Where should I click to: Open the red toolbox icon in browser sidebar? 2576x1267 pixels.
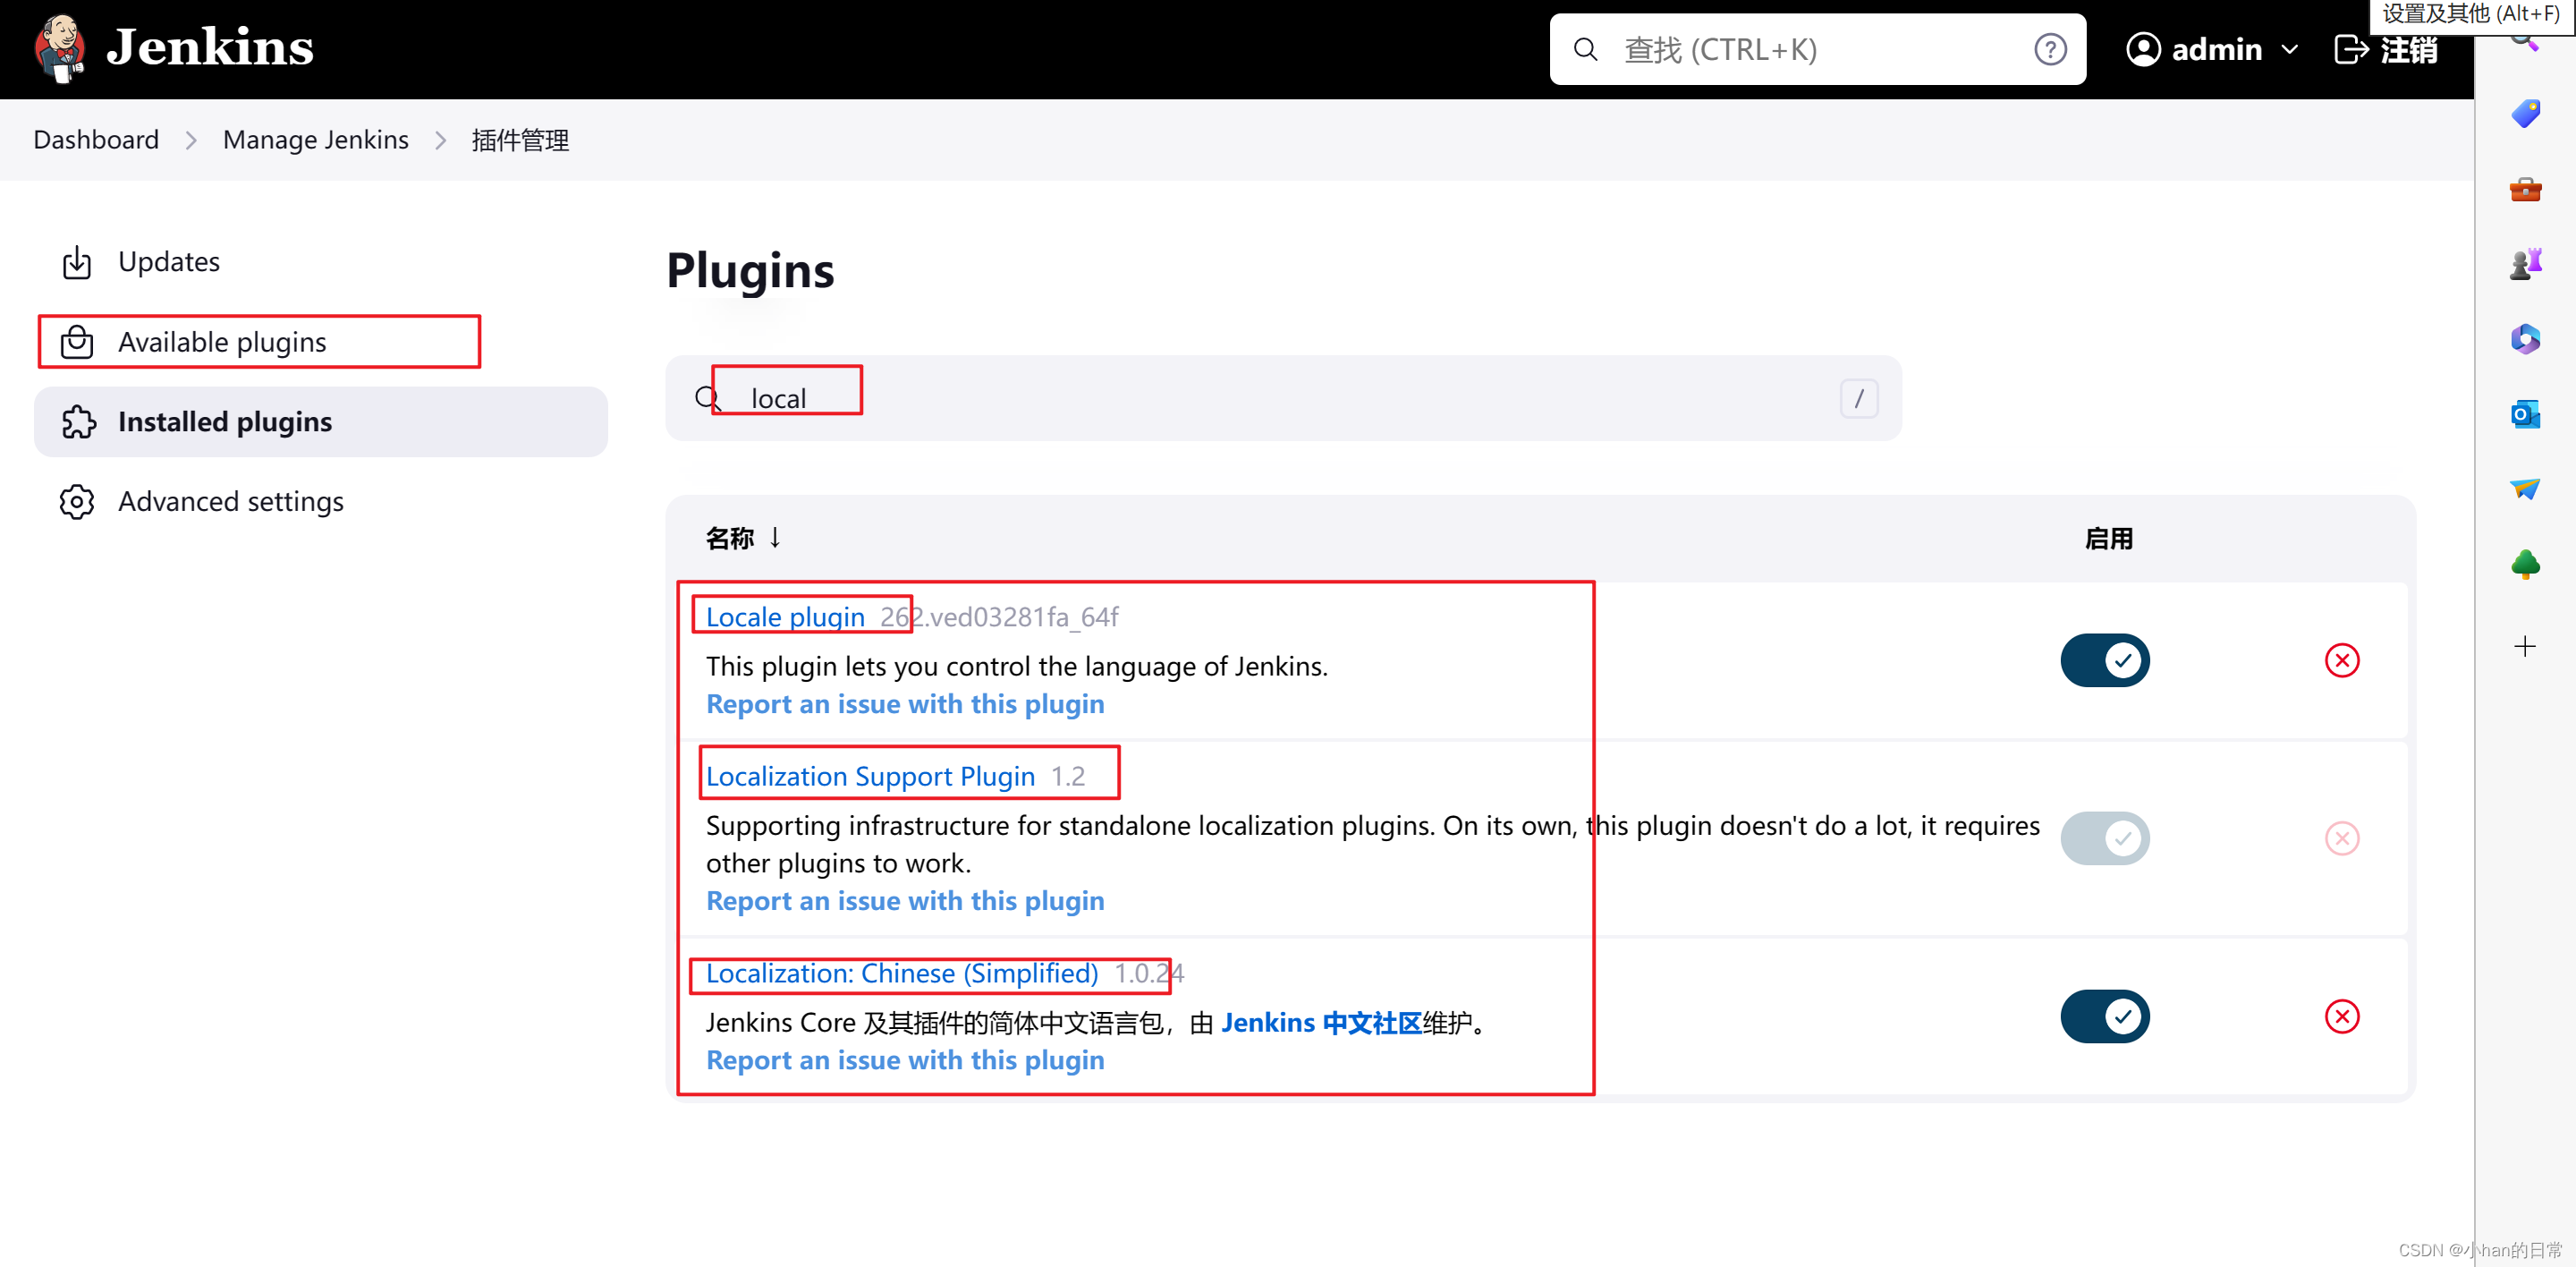click(2525, 189)
